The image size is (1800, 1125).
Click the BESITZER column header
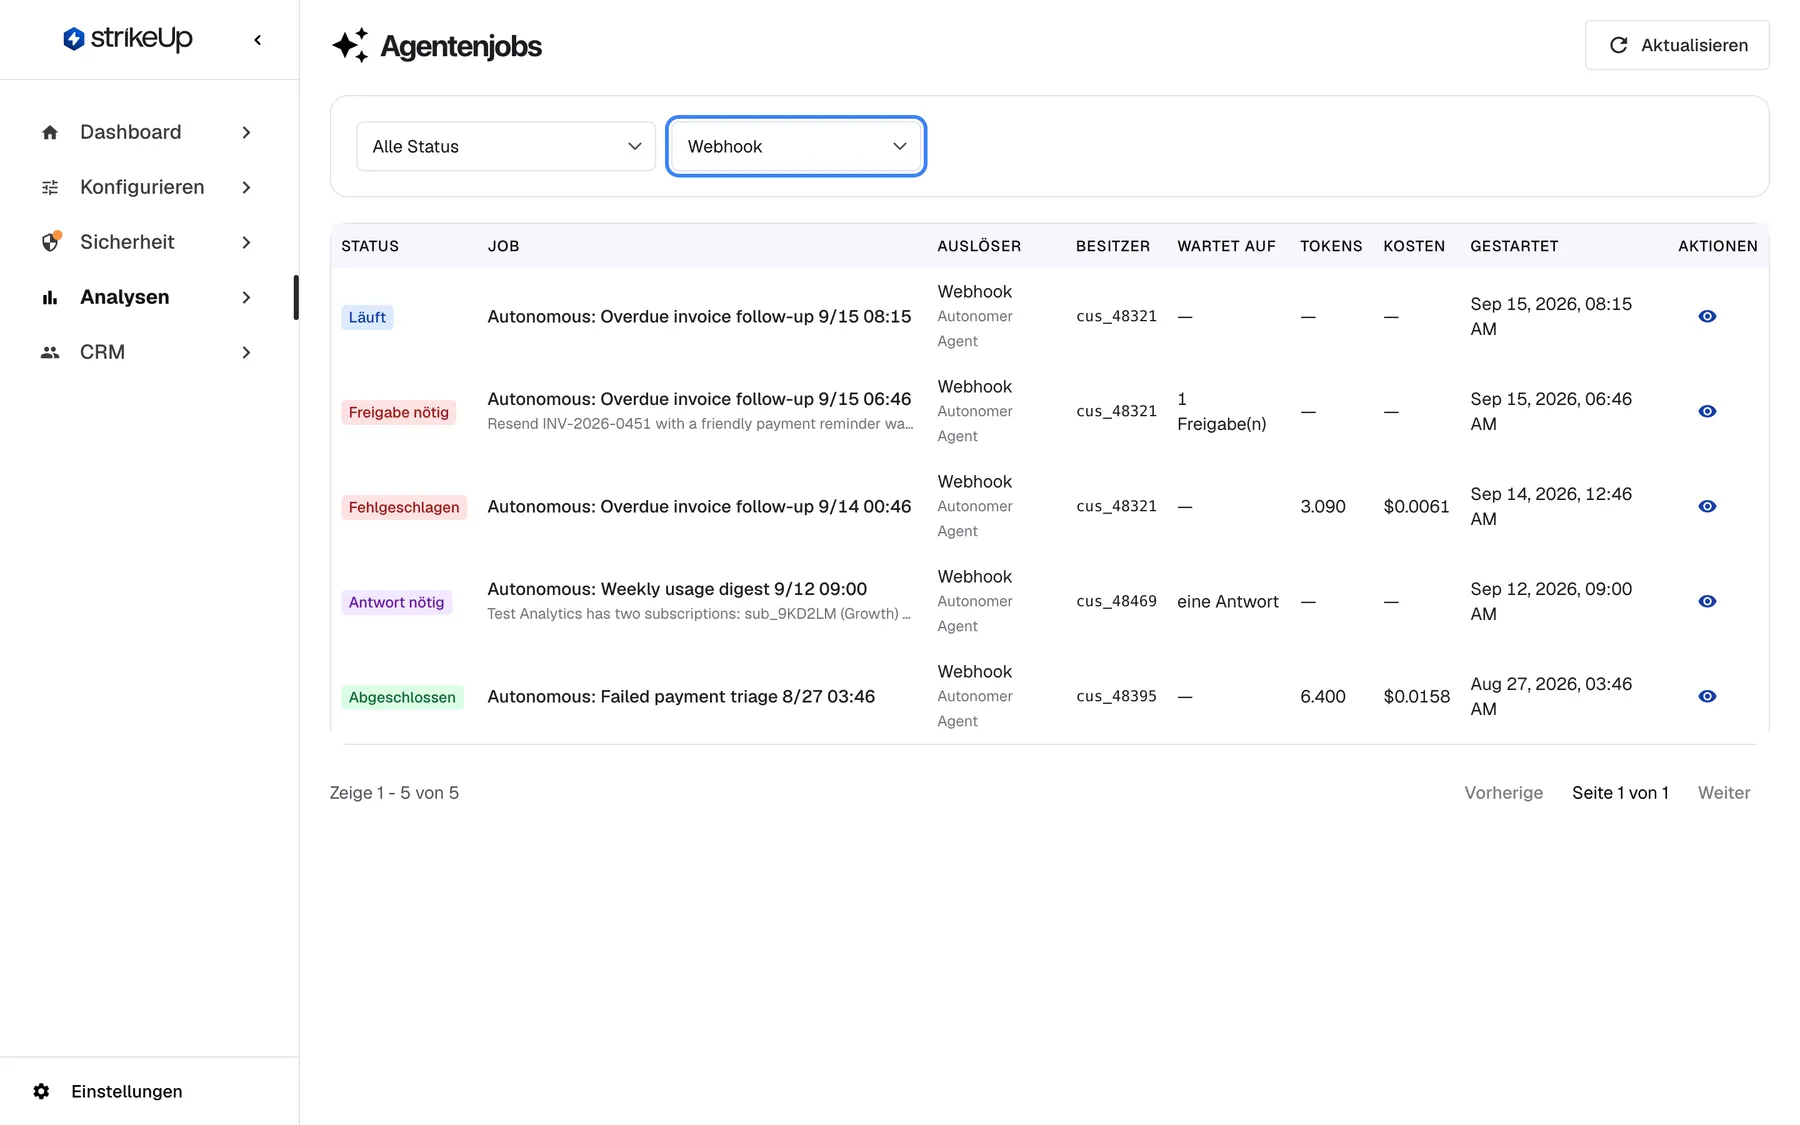pos(1113,246)
